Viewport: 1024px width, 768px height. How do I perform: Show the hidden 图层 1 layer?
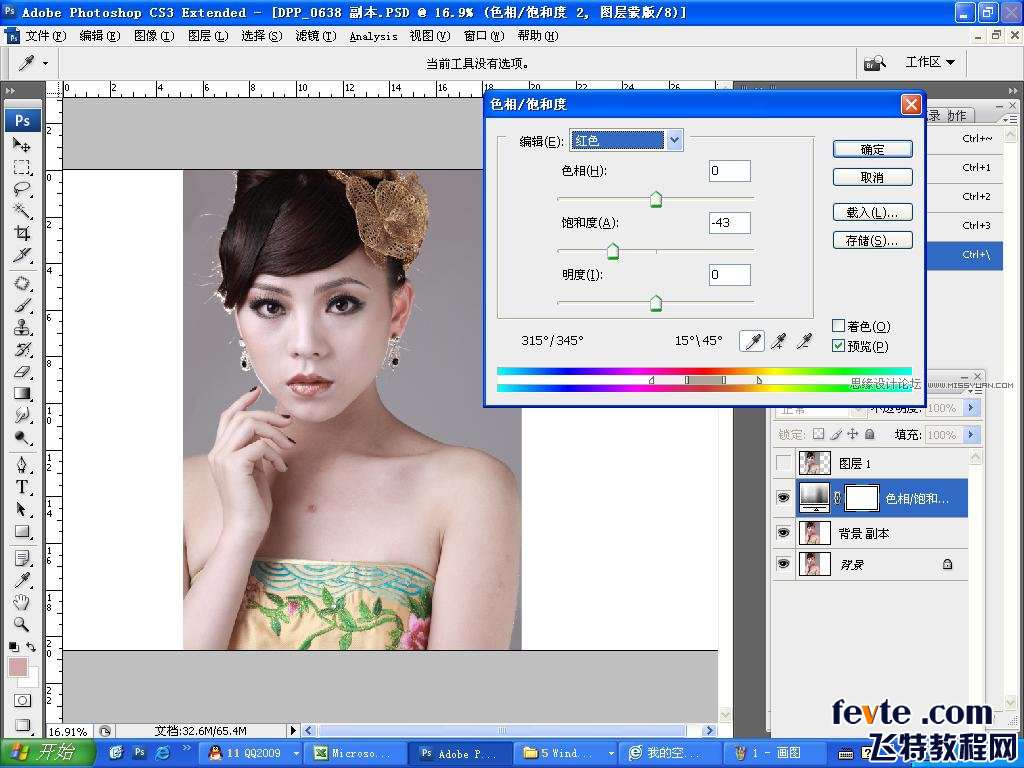click(x=783, y=463)
